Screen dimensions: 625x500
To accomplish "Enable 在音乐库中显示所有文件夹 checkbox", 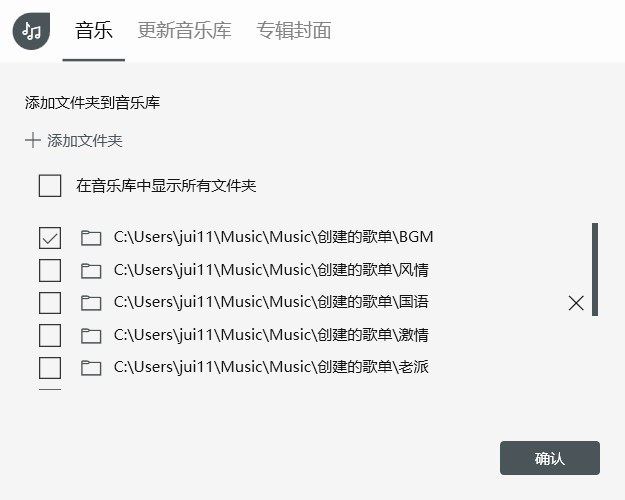I will click(x=50, y=186).
